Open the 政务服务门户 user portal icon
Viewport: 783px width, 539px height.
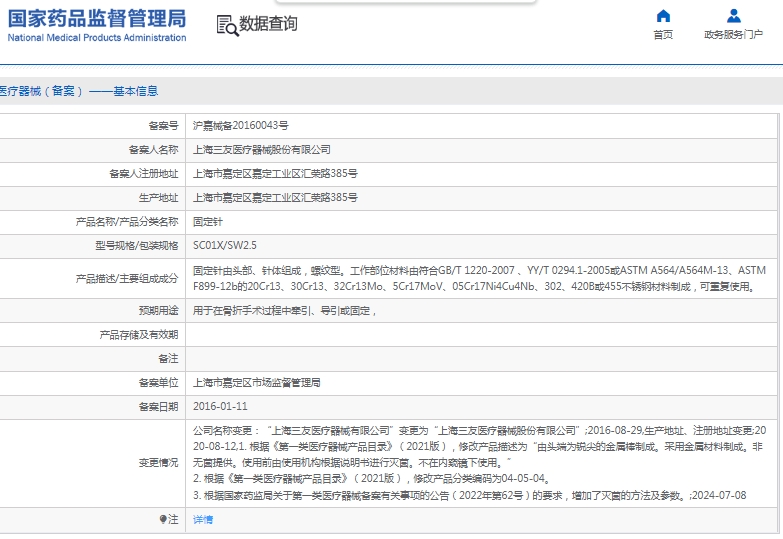tap(734, 16)
